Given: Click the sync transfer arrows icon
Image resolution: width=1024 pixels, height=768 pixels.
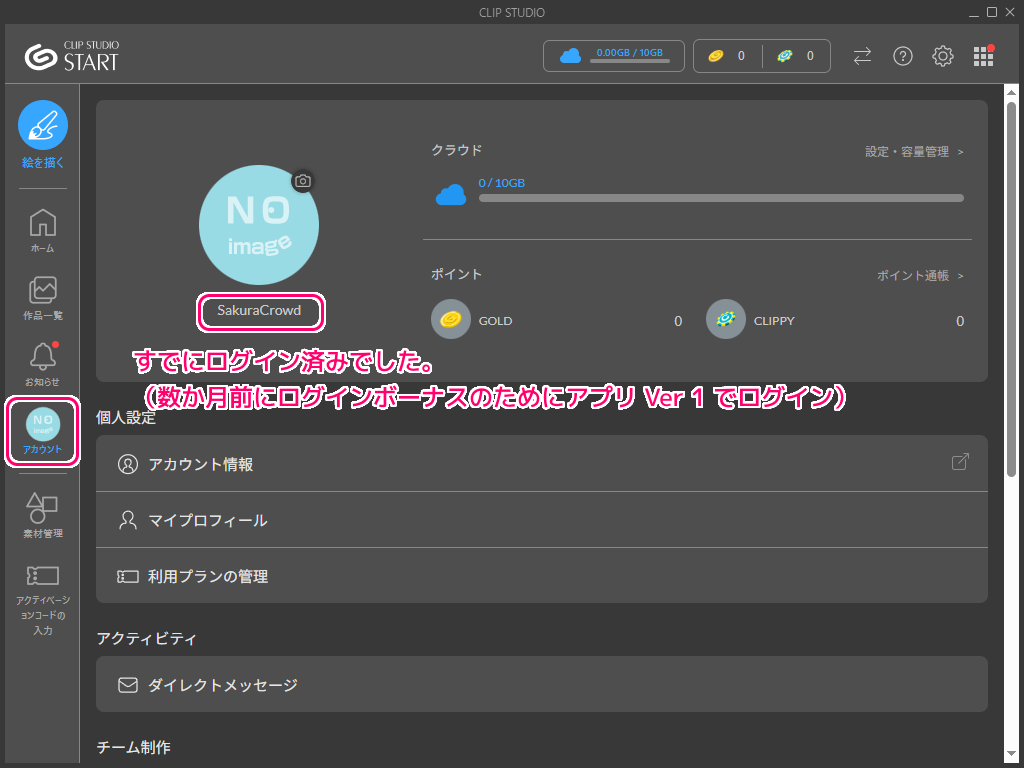Looking at the screenshot, I should (x=862, y=56).
